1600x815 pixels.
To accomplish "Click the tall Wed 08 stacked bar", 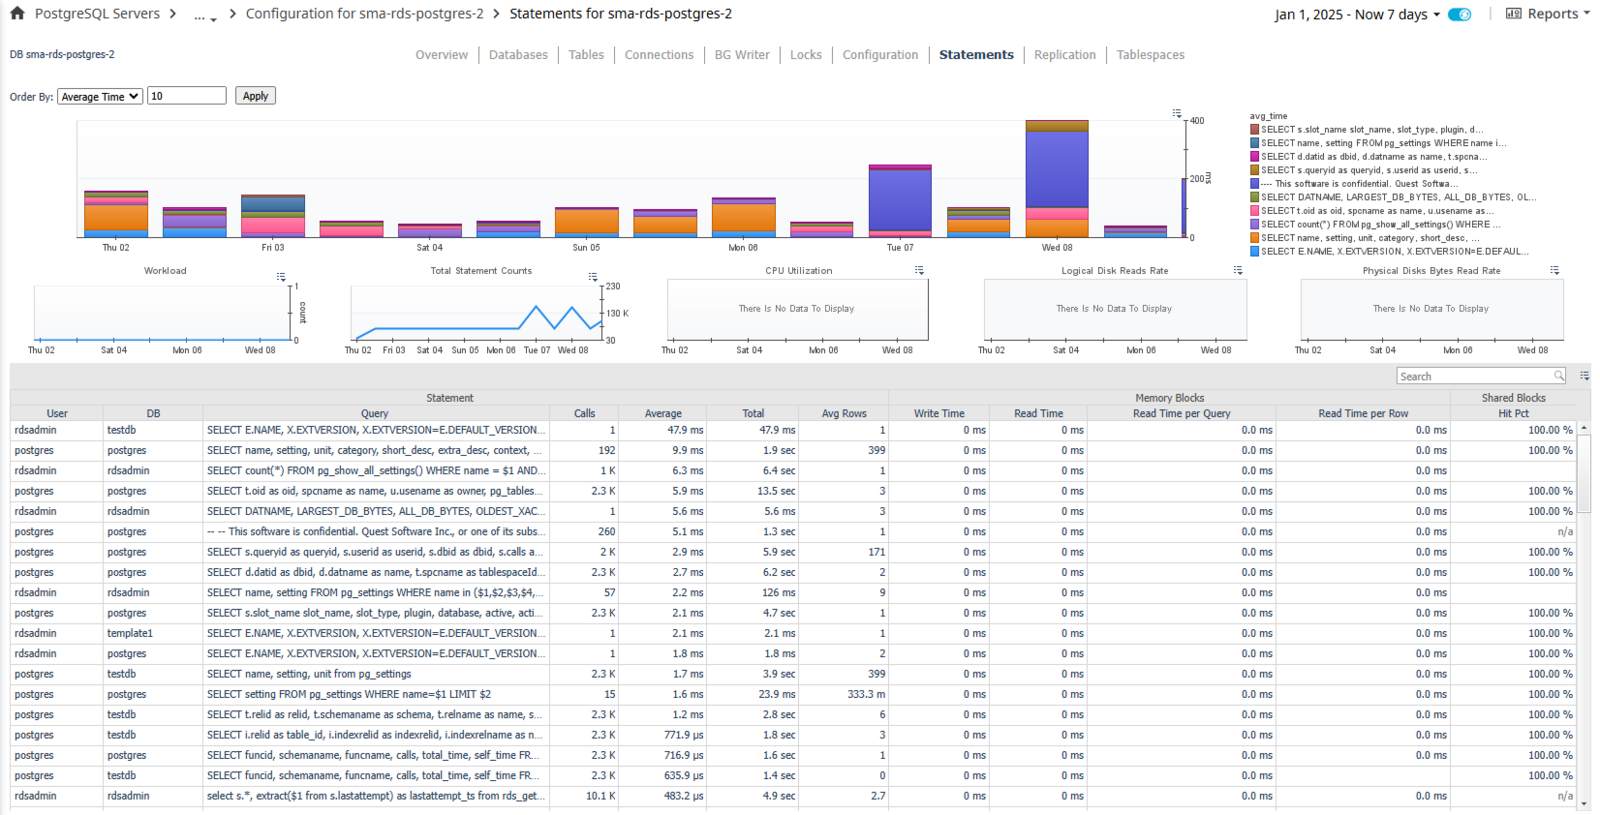I will point(1057,179).
